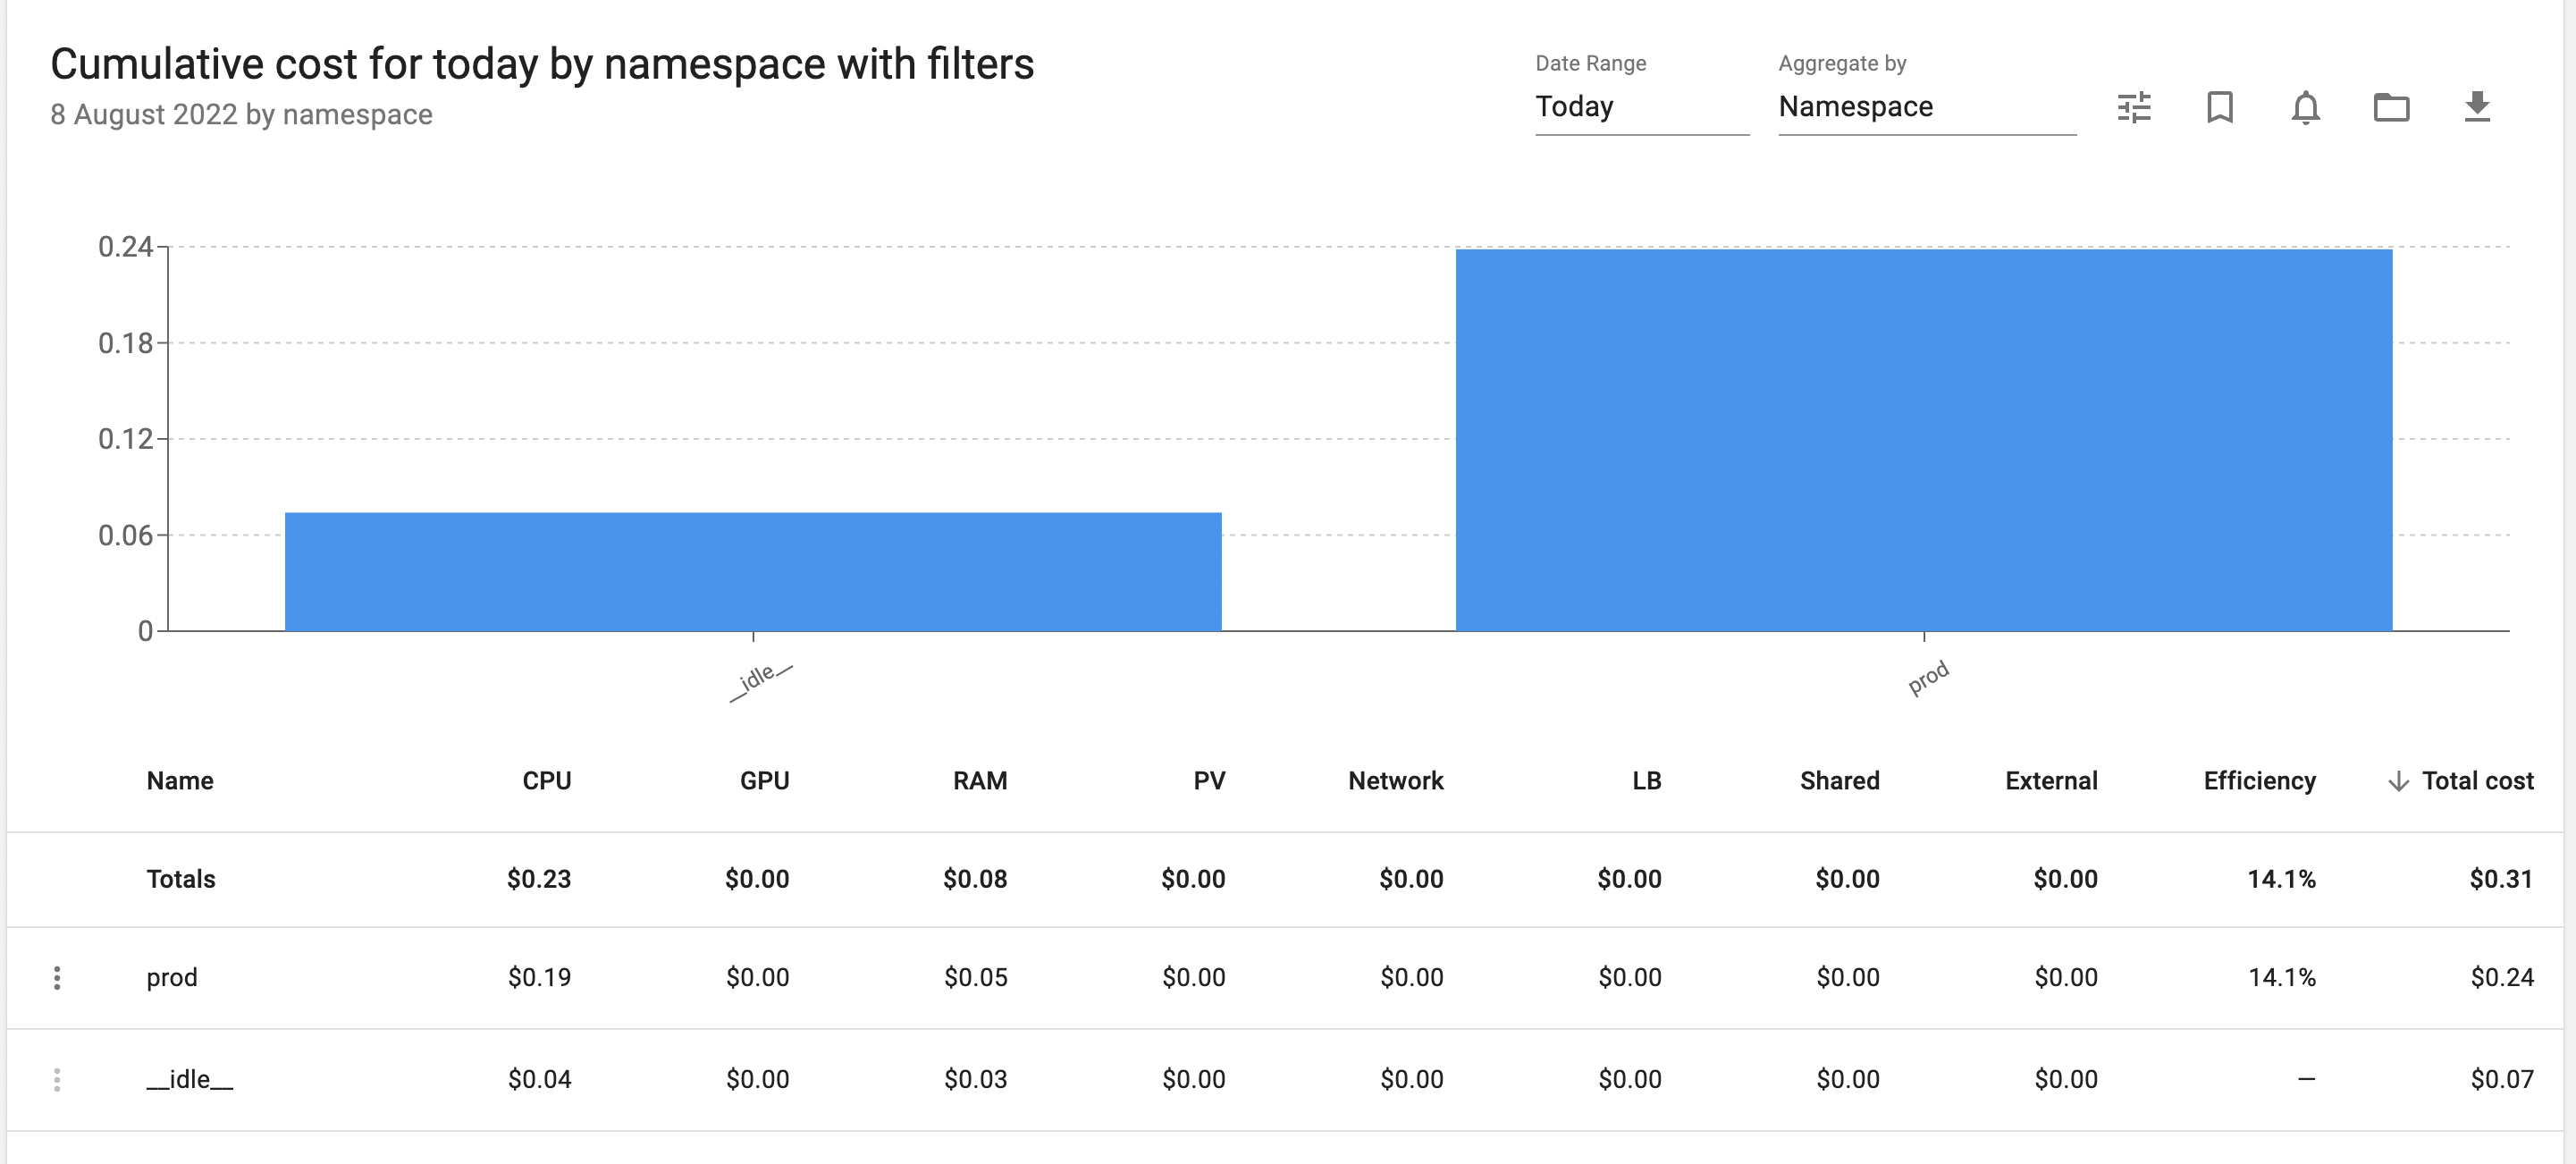The height and width of the screenshot is (1164, 2576).
Task: Click the bookmark save report icon
Action: coord(2220,107)
